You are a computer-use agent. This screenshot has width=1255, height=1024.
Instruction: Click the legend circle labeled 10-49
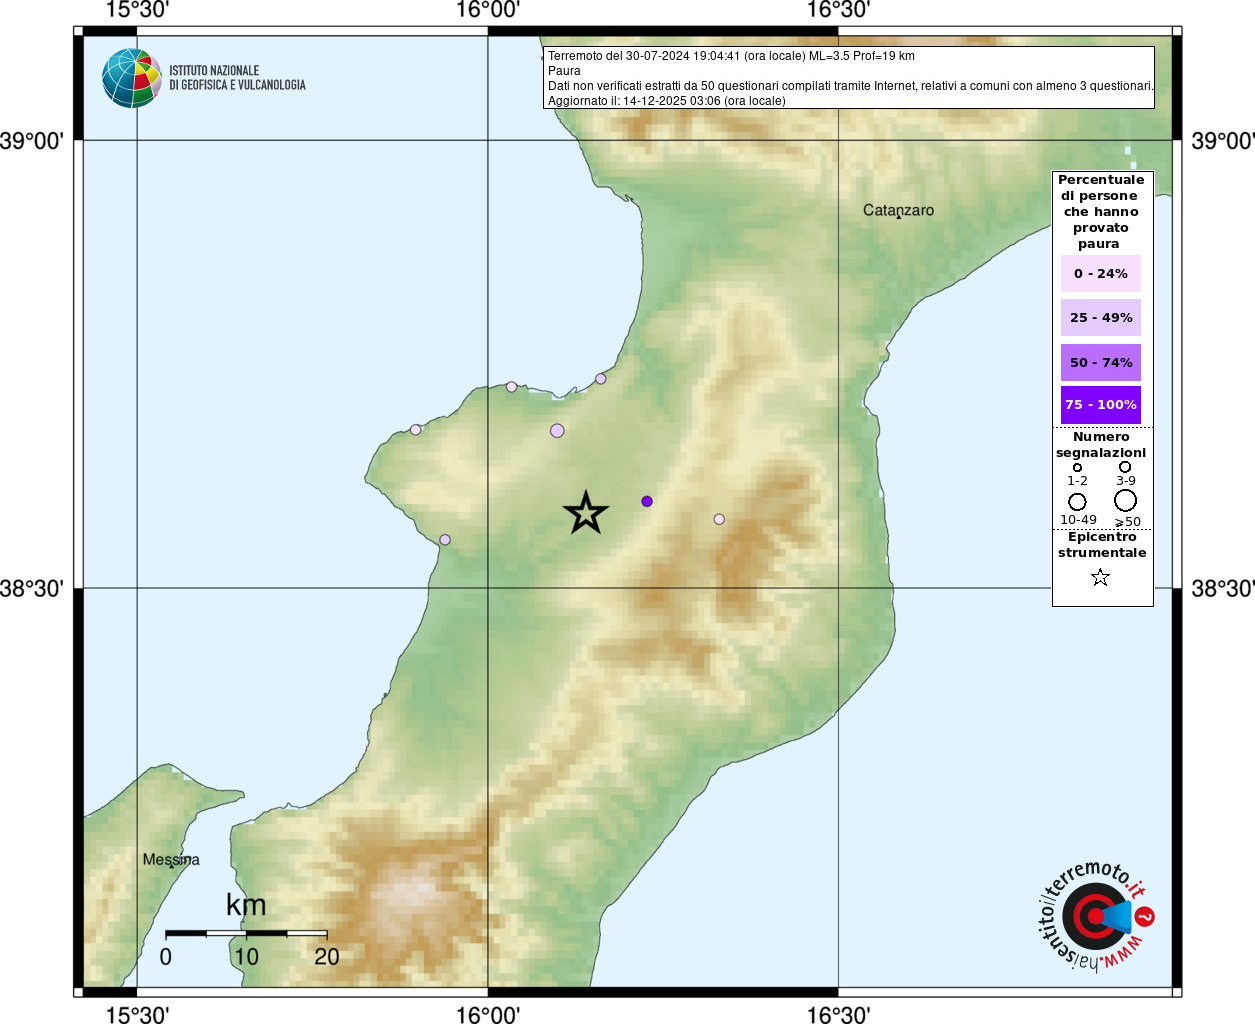1077,501
